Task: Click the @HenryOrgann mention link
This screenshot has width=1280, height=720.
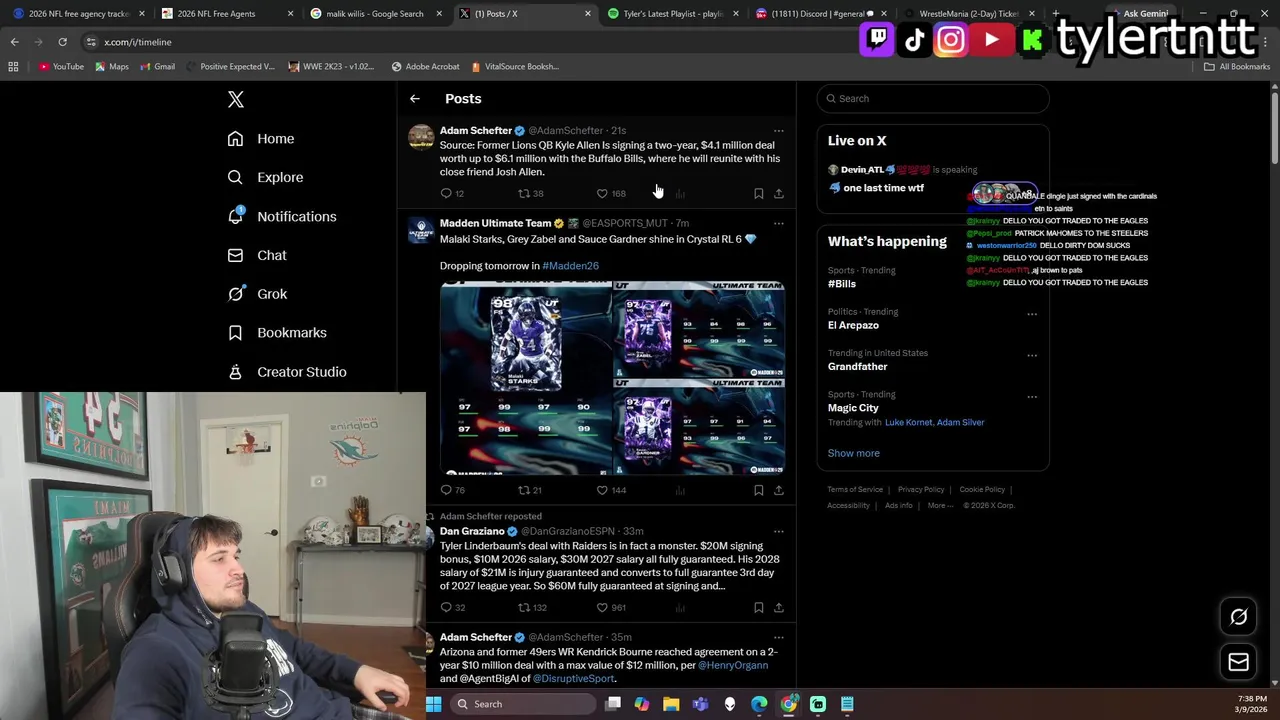Action: tap(733, 665)
